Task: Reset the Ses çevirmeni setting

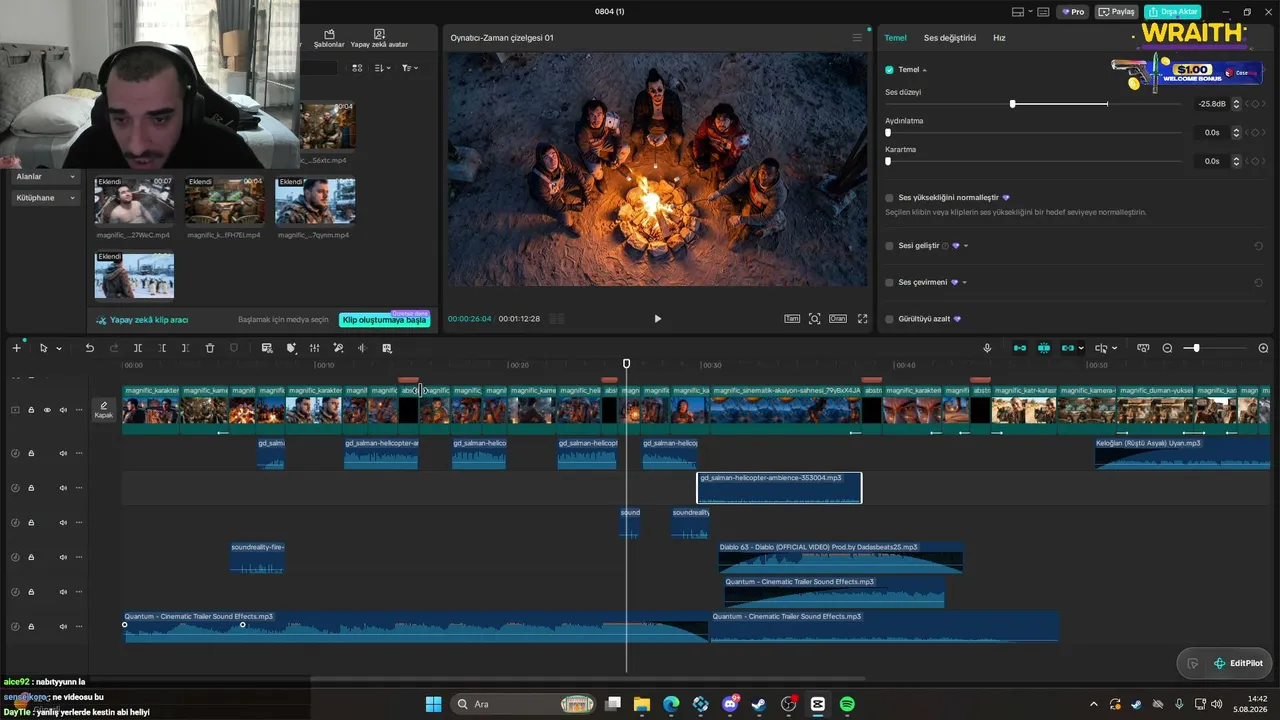Action: 1258,283
